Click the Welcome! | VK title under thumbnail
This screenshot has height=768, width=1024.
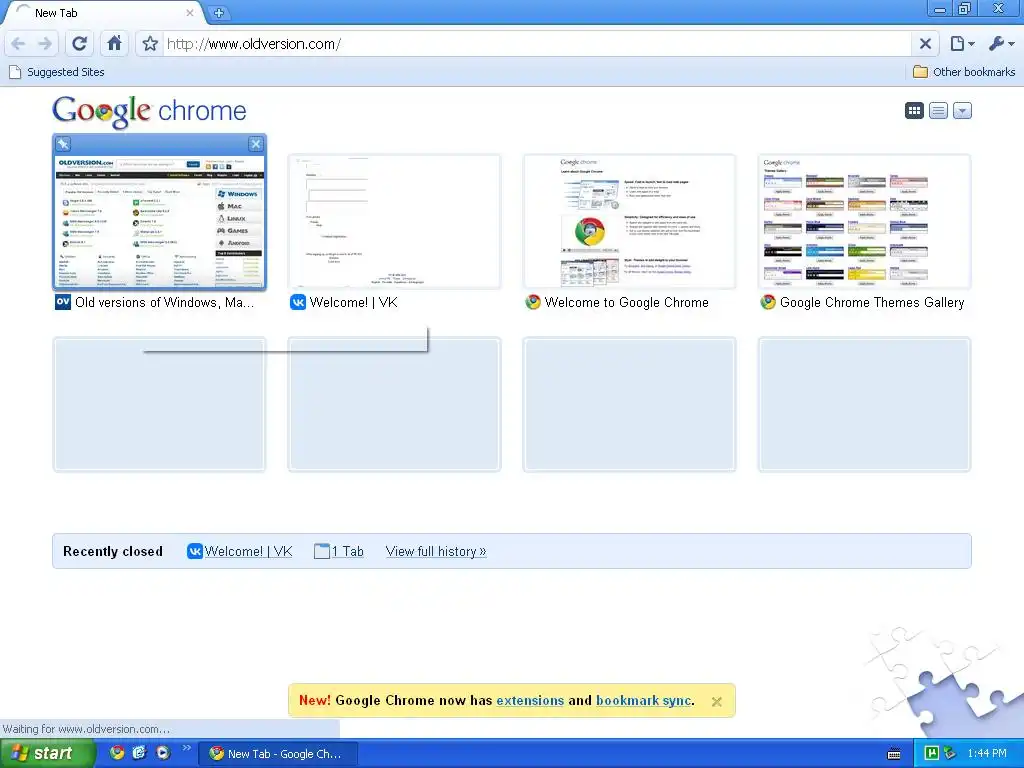[x=353, y=302]
